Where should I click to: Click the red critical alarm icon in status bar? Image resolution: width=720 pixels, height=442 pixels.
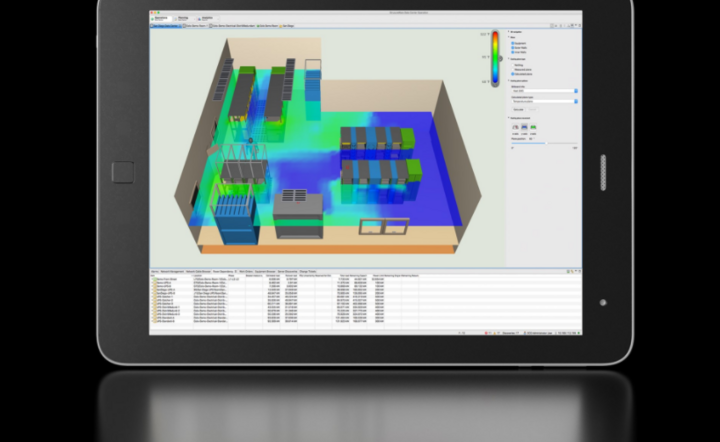pos(486,333)
